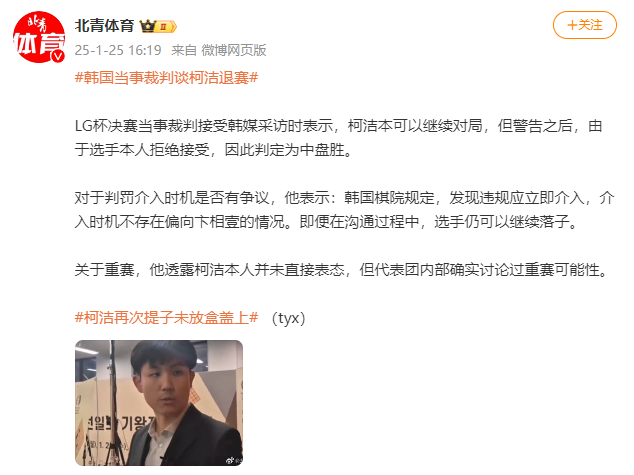This screenshot has height=475, width=634.
Task: Enlarge the referee interview photo thumbnail
Action: (159, 403)
